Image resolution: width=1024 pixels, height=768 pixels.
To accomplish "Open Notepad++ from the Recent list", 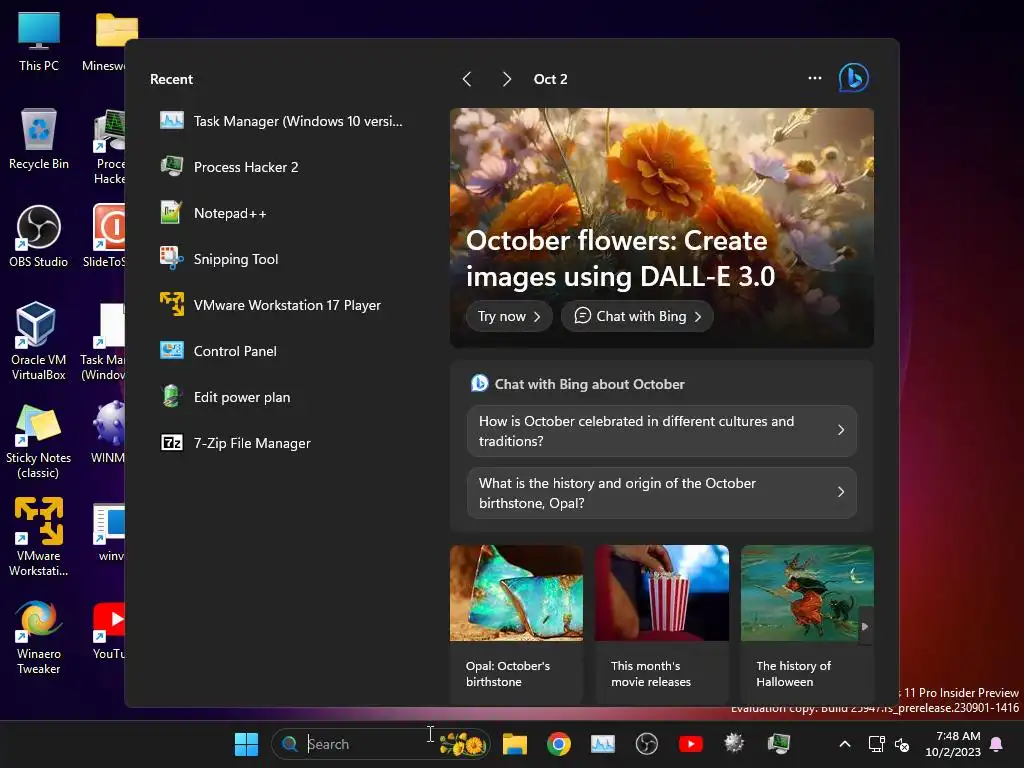I will [281, 213].
